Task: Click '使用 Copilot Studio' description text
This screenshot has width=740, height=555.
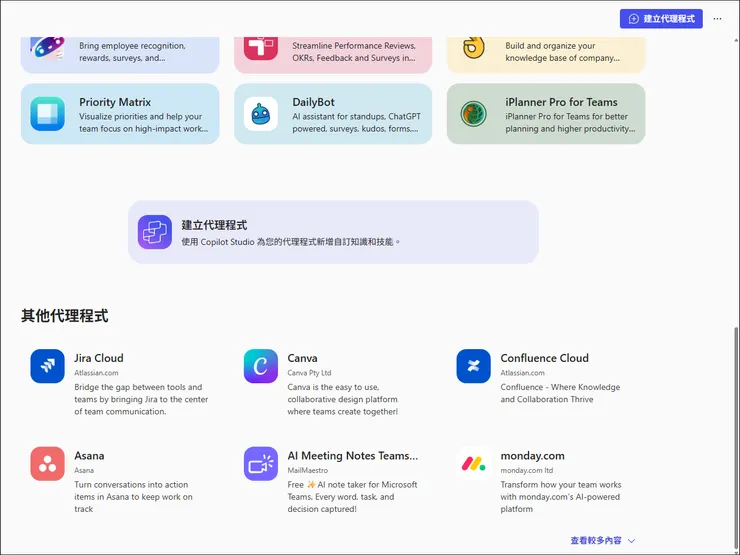Action: click(291, 242)
